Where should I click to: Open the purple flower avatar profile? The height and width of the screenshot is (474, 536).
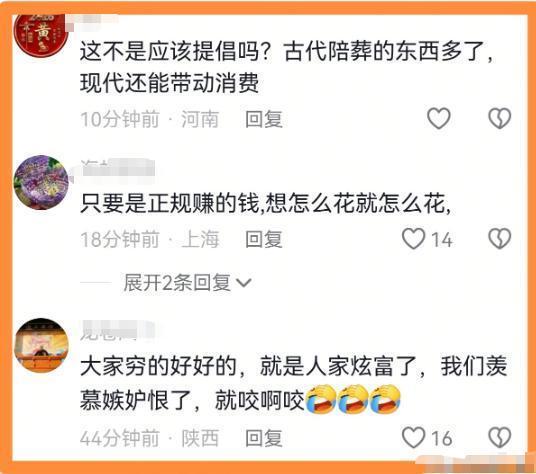[41, 182]
